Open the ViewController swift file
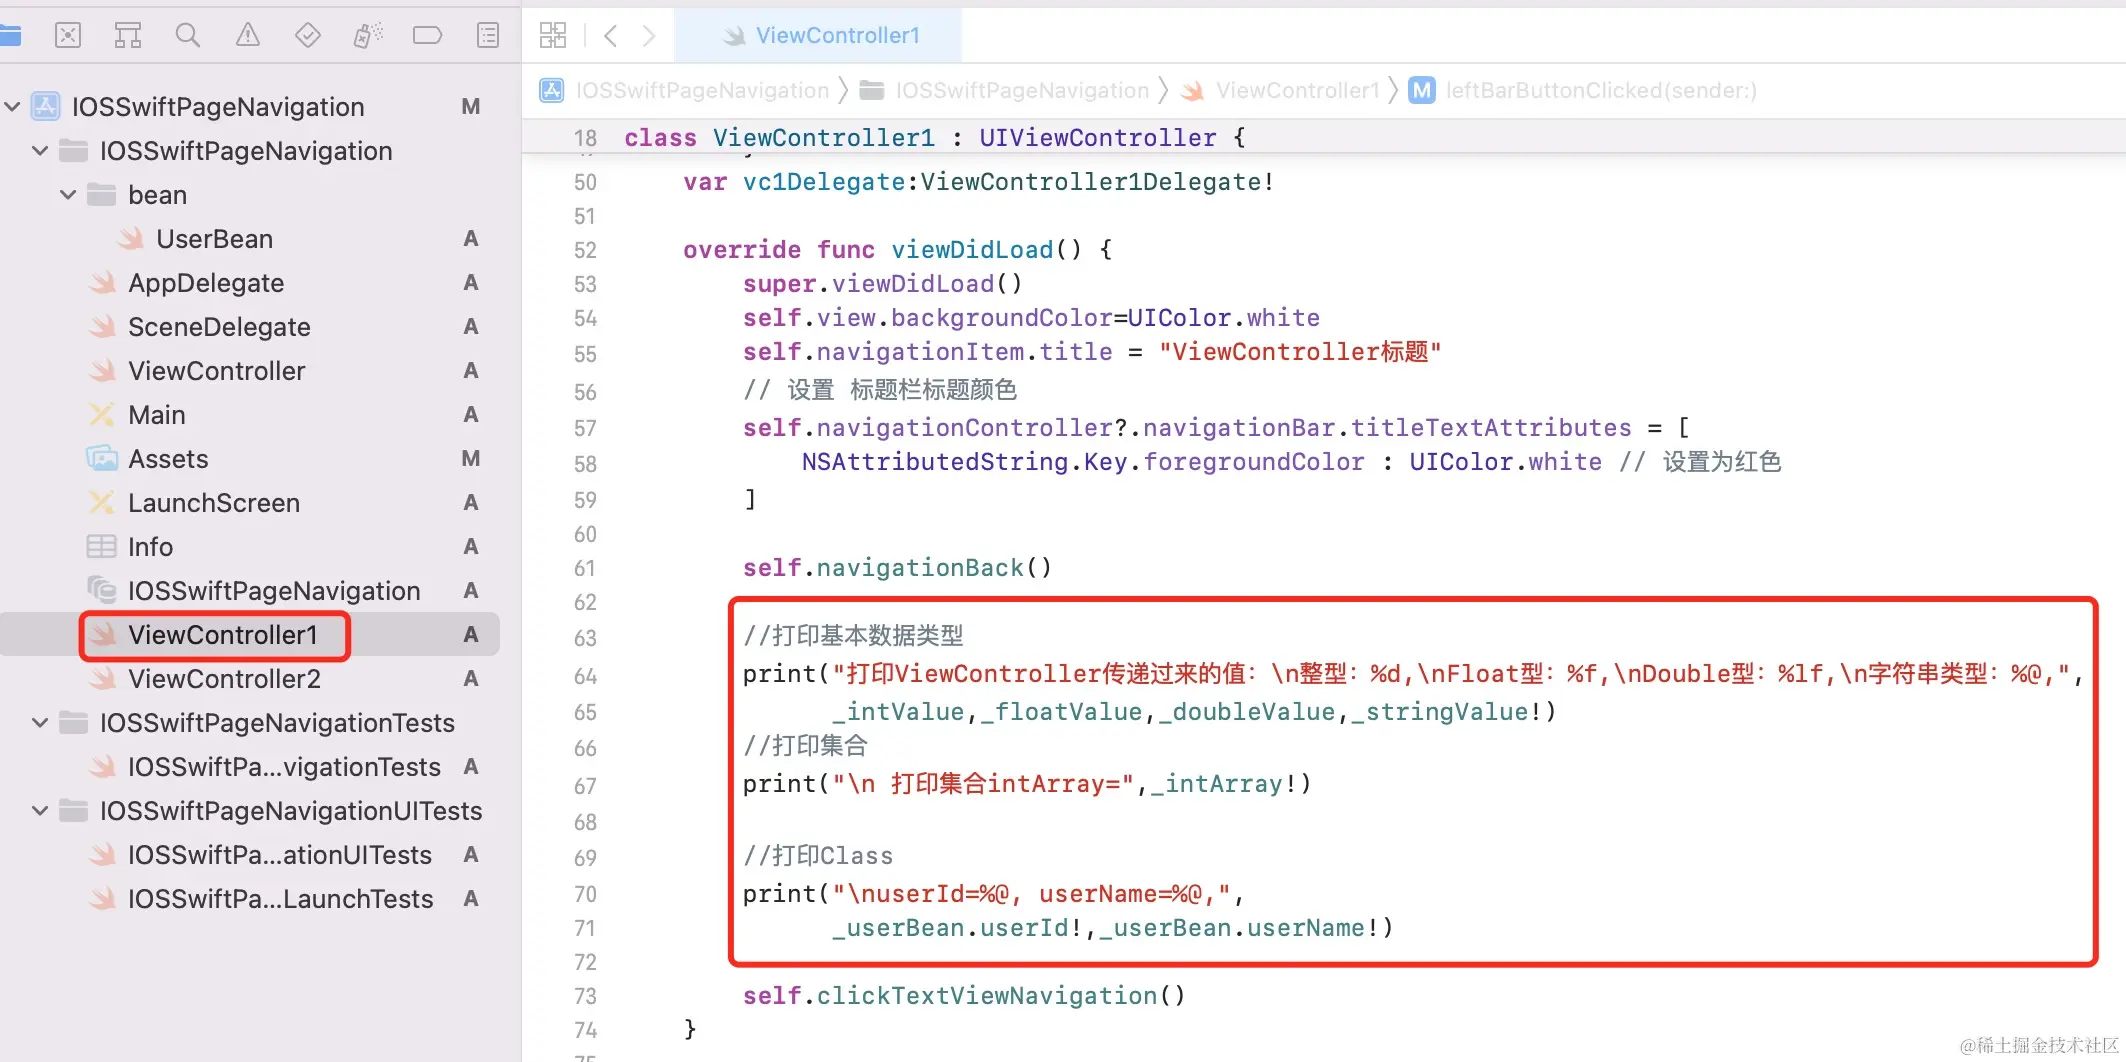This screenshot has width=2126, height=1062. 216,371
